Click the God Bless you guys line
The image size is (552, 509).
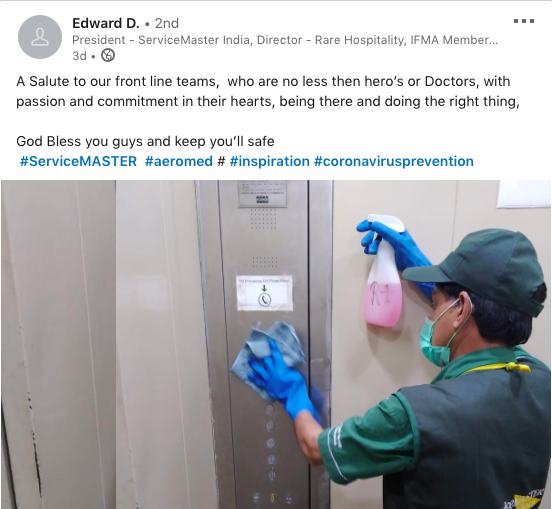[145, 141]
